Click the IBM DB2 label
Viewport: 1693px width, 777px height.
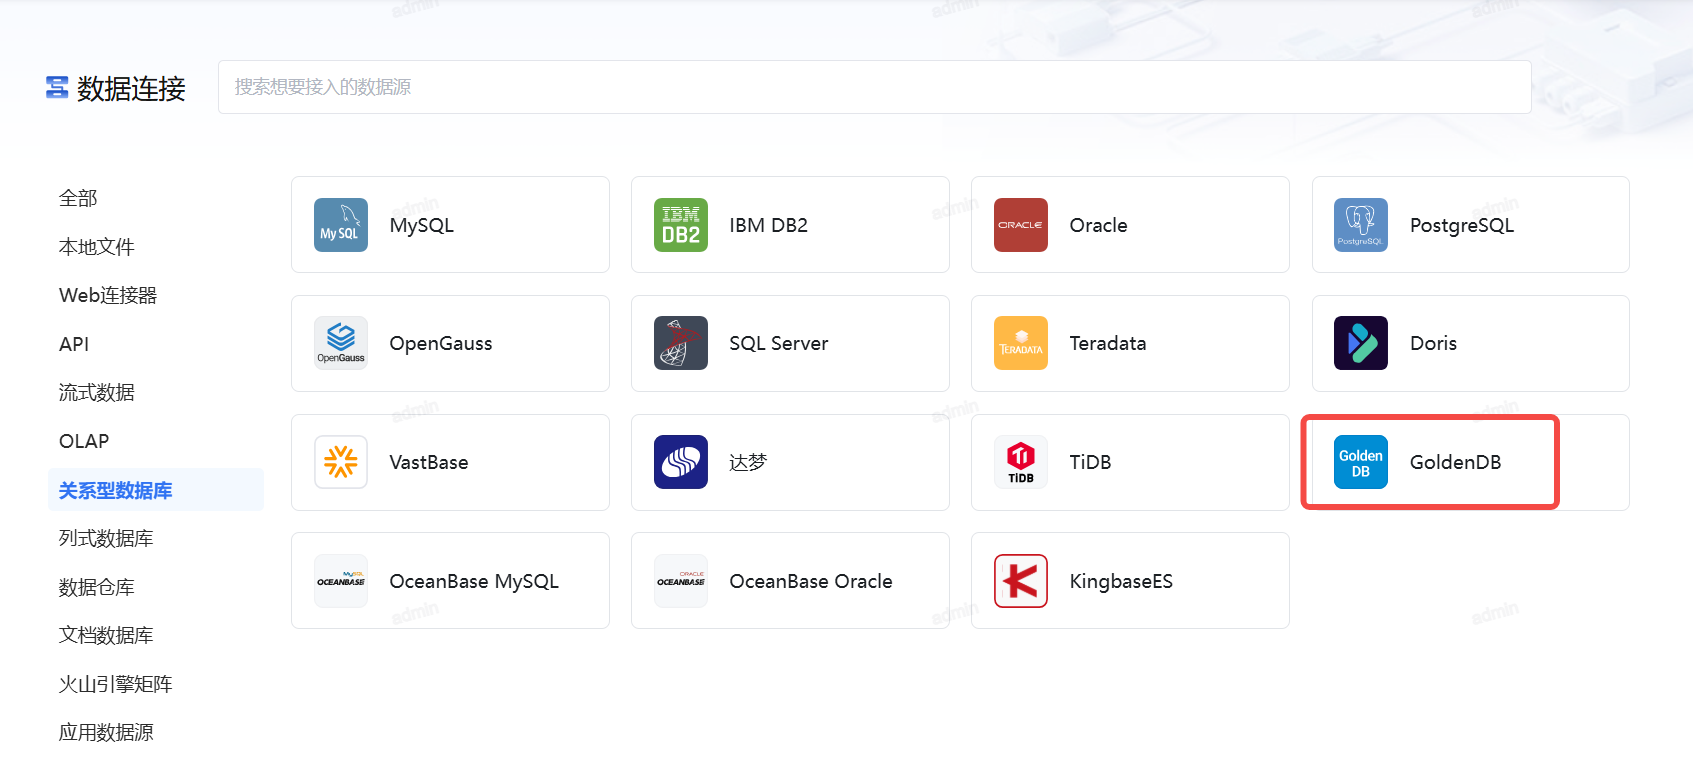click(768, 225)
